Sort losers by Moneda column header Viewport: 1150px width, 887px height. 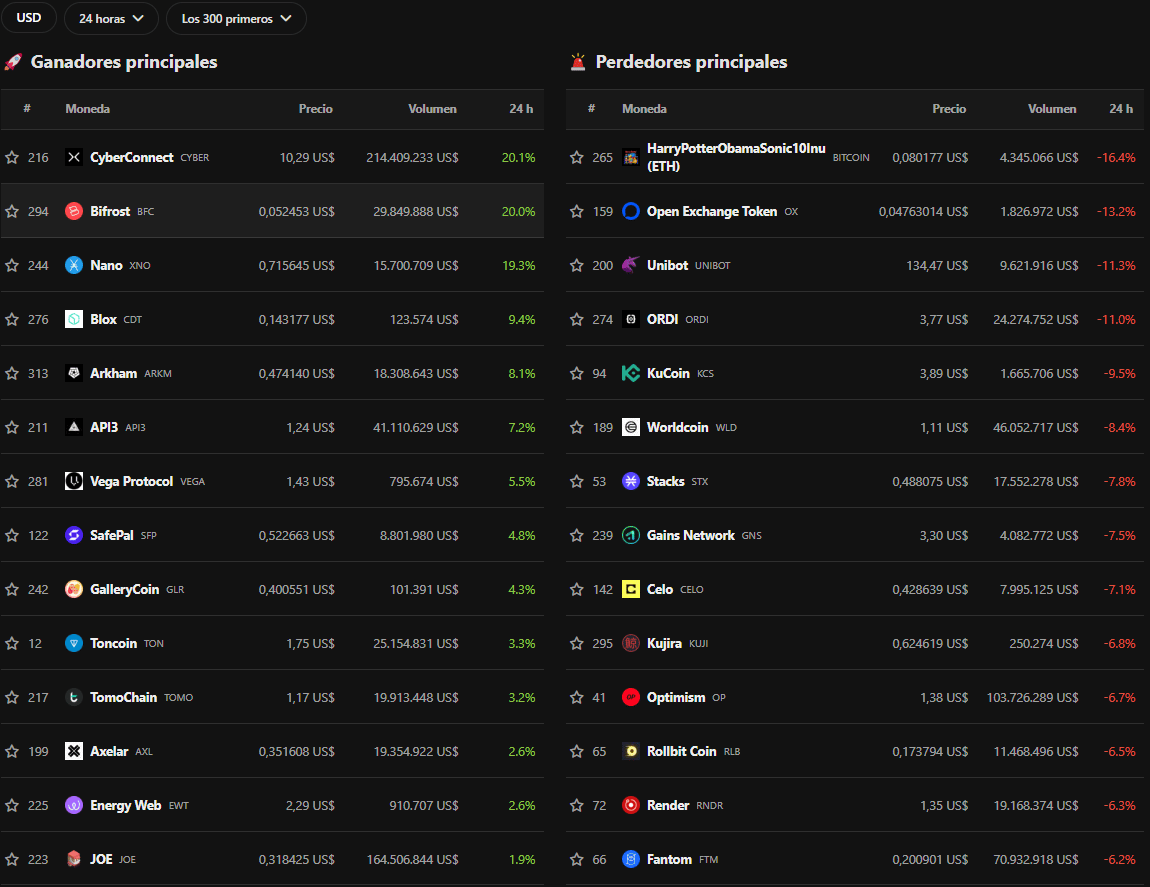tap(644, 109)
